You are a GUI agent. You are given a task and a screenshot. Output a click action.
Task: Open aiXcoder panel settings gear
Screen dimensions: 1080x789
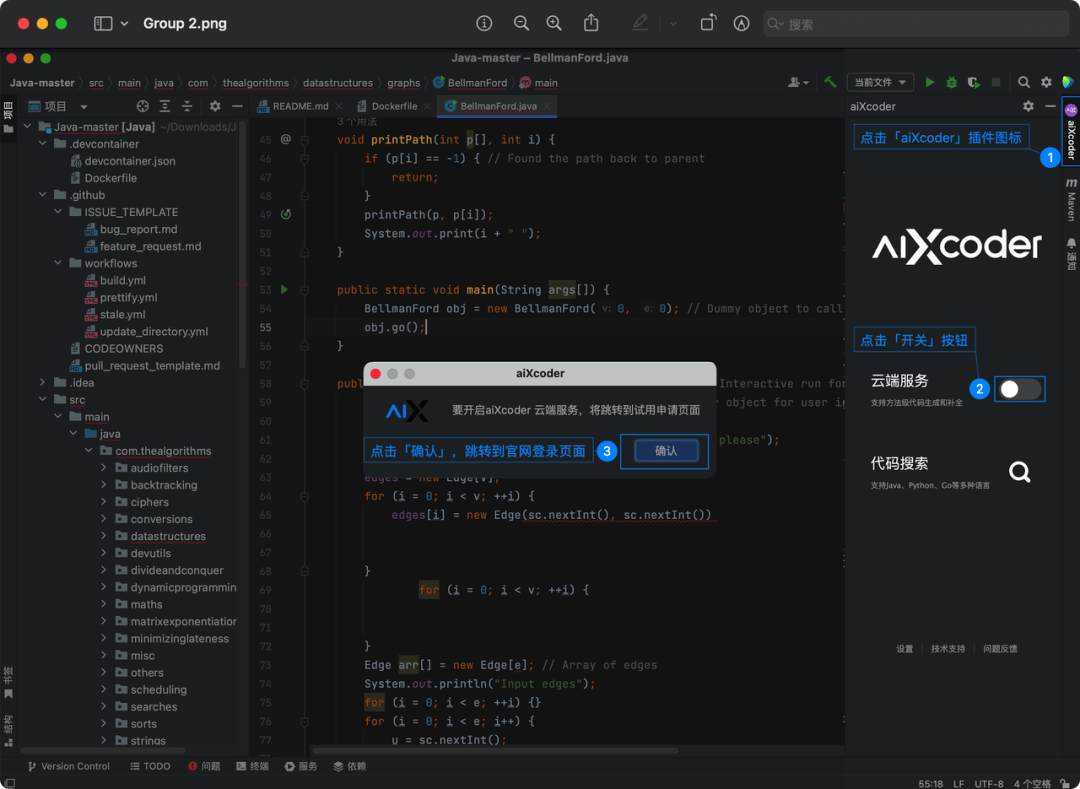[1028, 105]
